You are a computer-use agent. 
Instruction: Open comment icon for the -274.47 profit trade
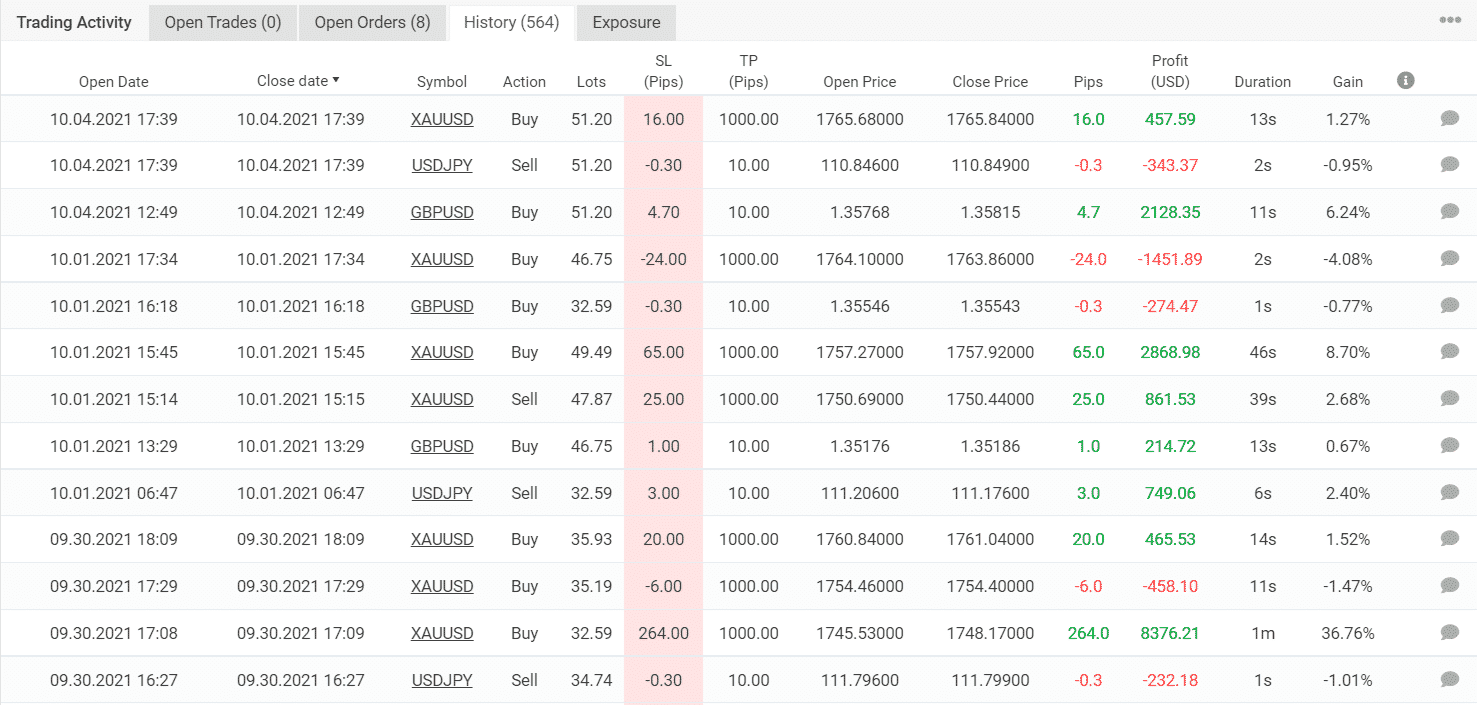coord(1449,306)
